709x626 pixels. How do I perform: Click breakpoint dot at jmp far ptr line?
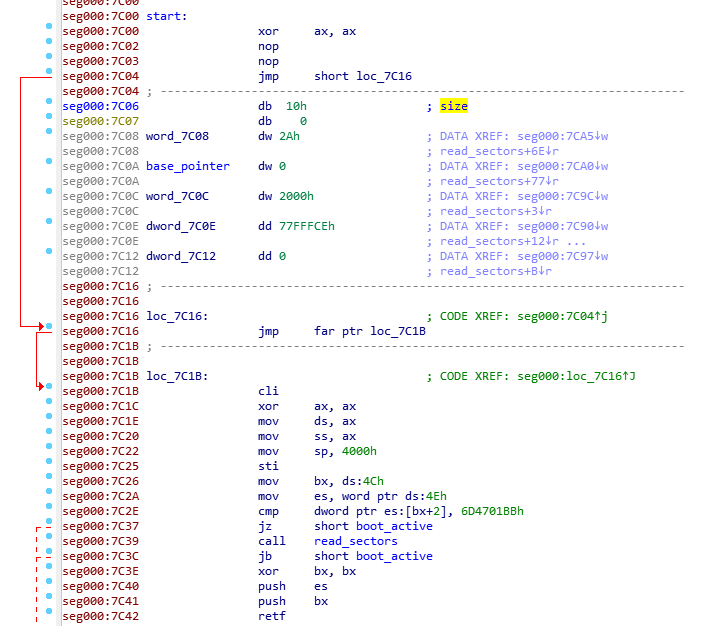[49, 326]
